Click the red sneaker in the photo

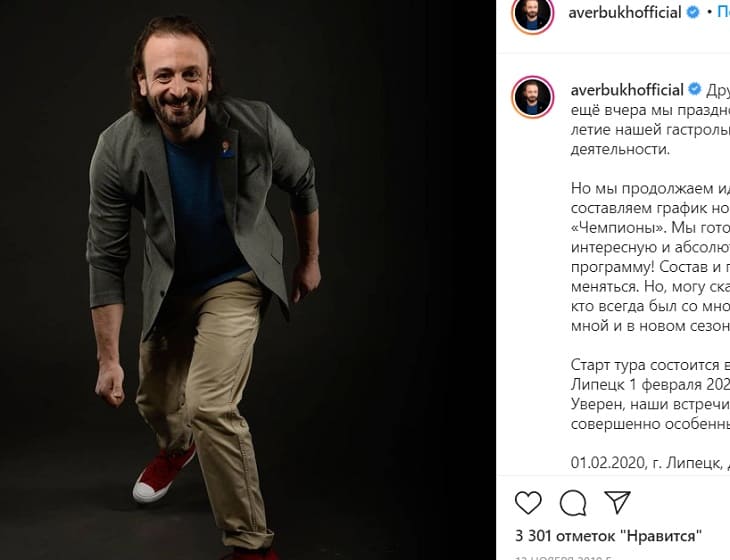tap(164, 473)
